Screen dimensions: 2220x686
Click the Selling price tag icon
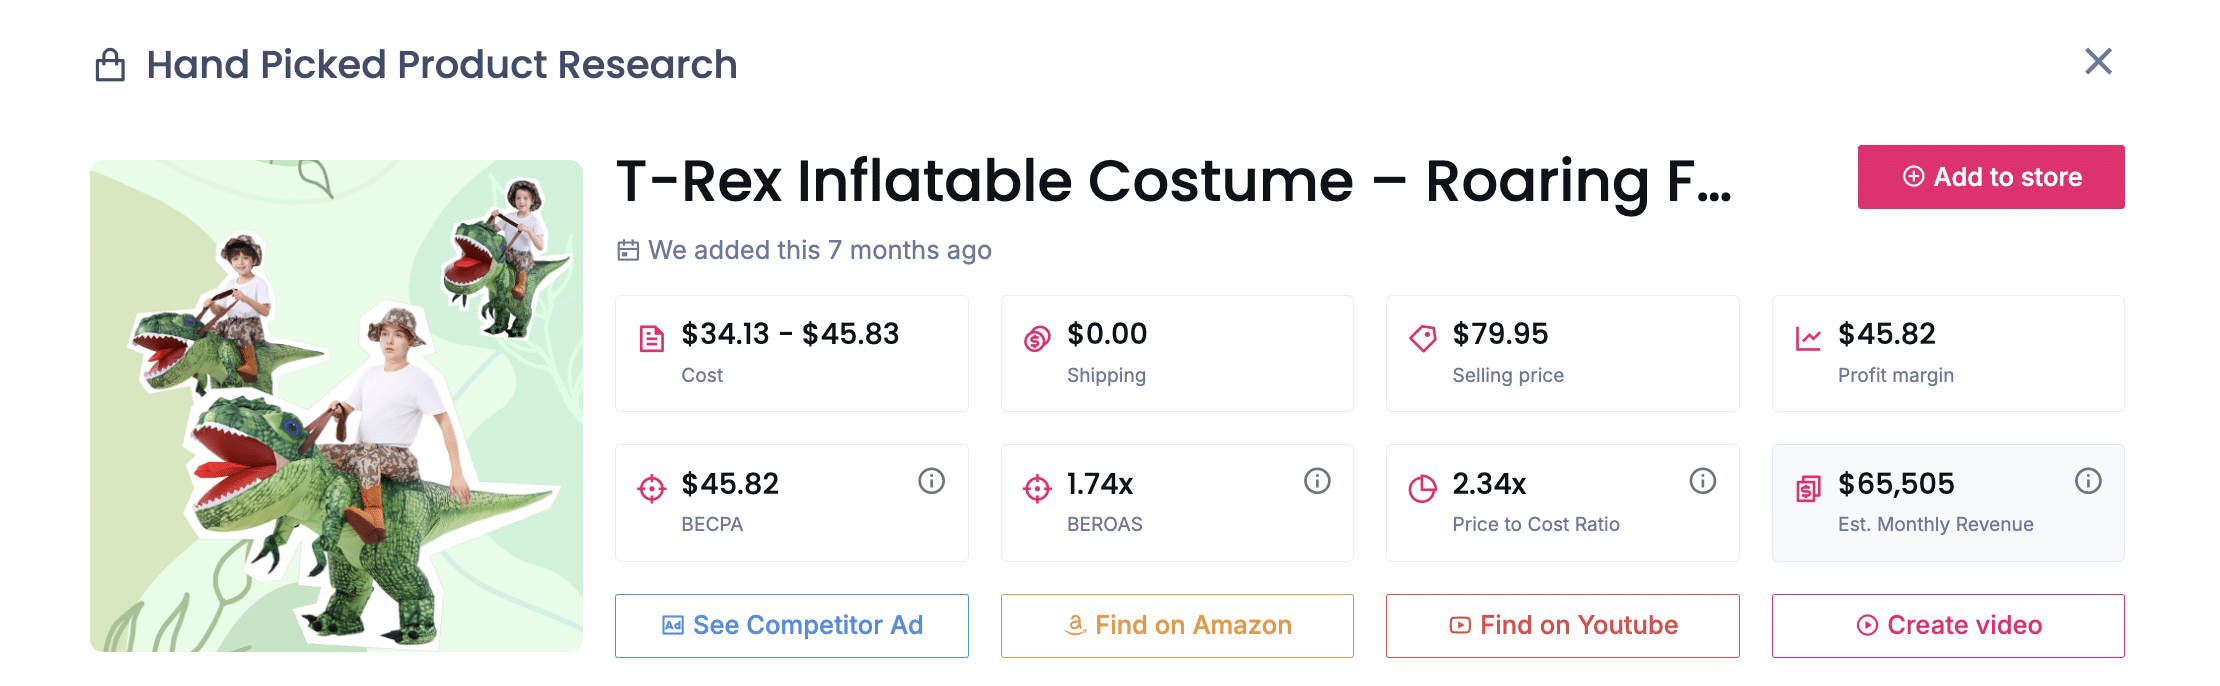pos(1422,338)
